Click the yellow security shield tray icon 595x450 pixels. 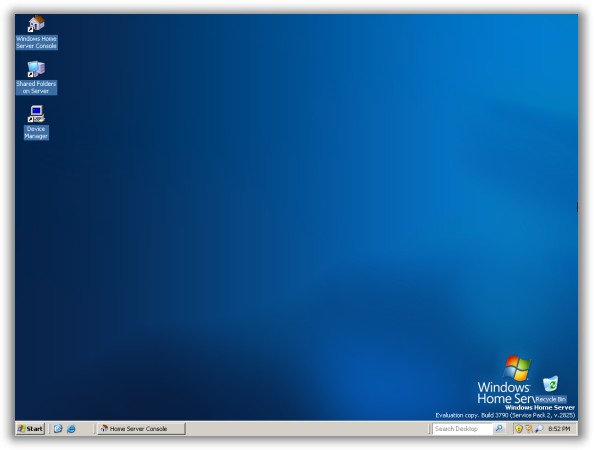[x=519, y=429]
